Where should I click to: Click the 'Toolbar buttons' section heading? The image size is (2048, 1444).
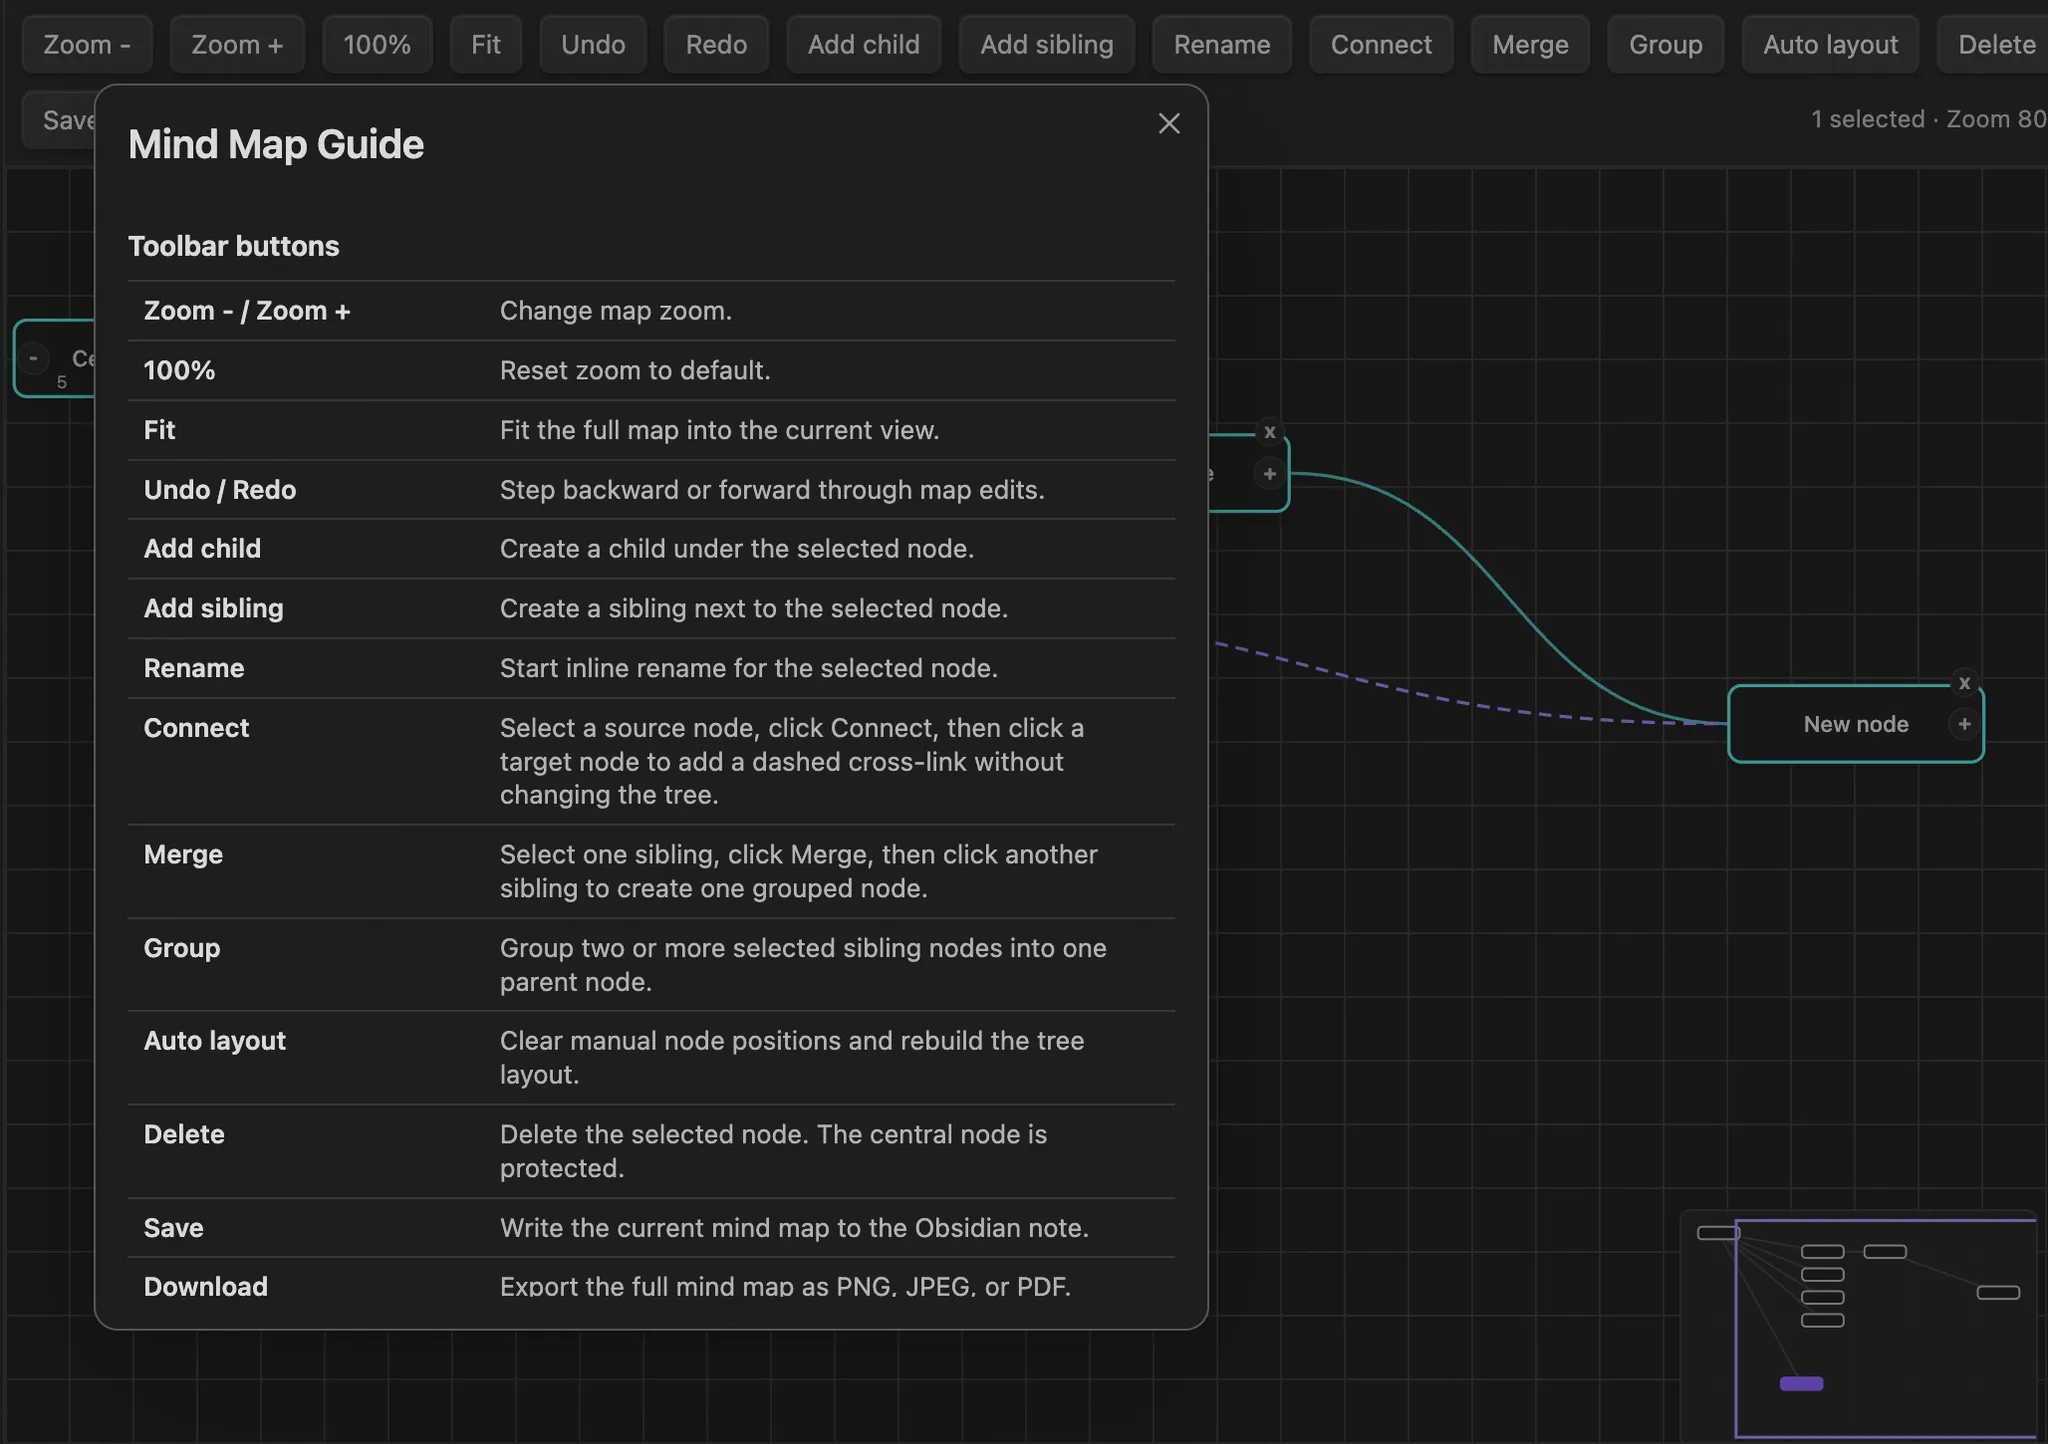(x=234, y=246)
